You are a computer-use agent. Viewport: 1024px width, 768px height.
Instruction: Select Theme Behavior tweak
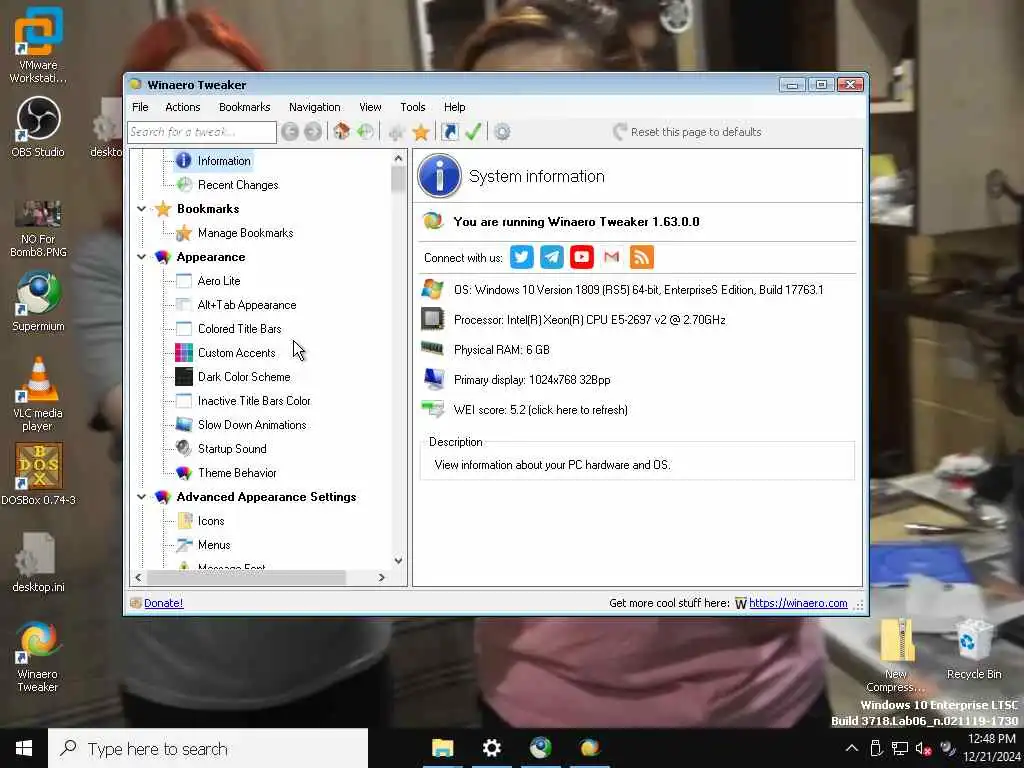pyautogui.click(x=237, y=473)
